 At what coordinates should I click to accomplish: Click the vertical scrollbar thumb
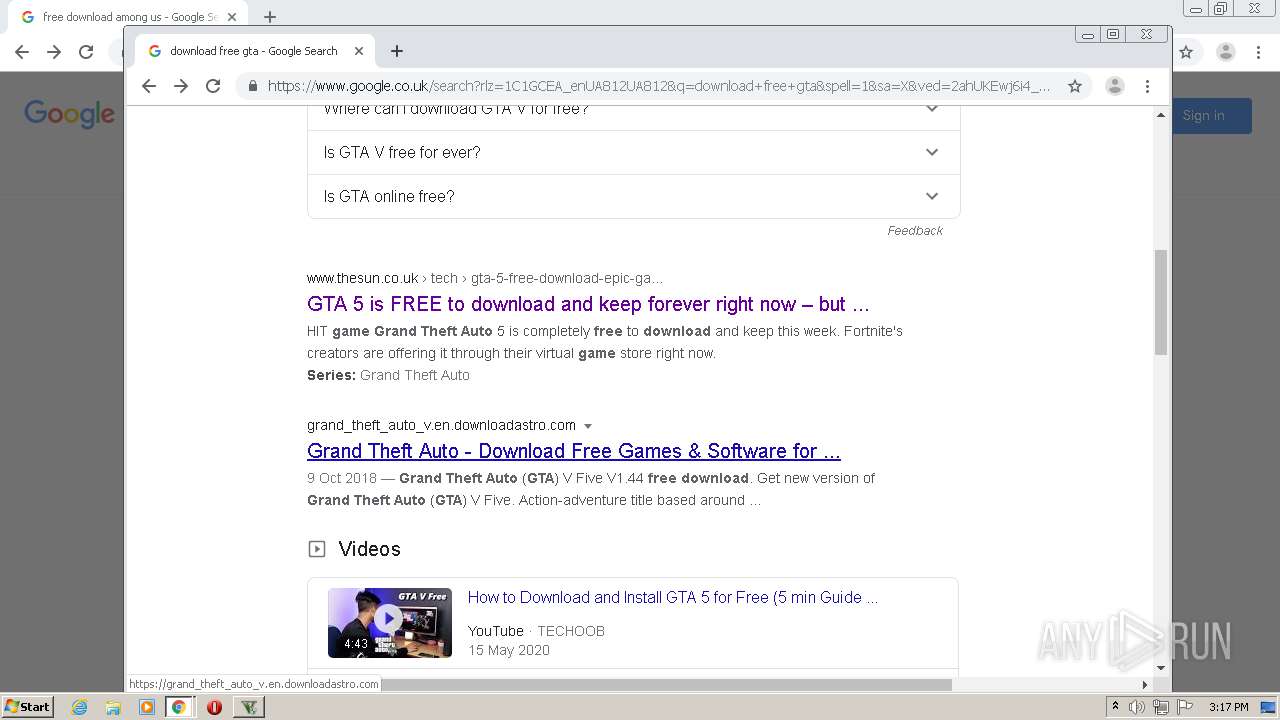coord(1161,302)
